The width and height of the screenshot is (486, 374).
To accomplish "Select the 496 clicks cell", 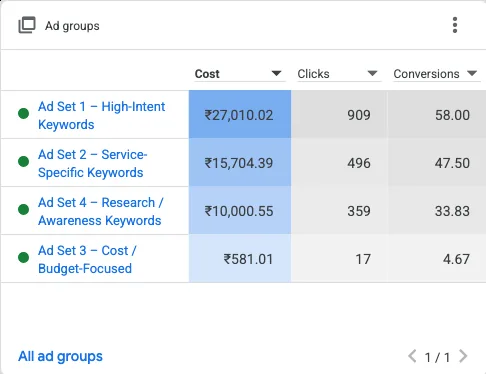I will (339, 163).
